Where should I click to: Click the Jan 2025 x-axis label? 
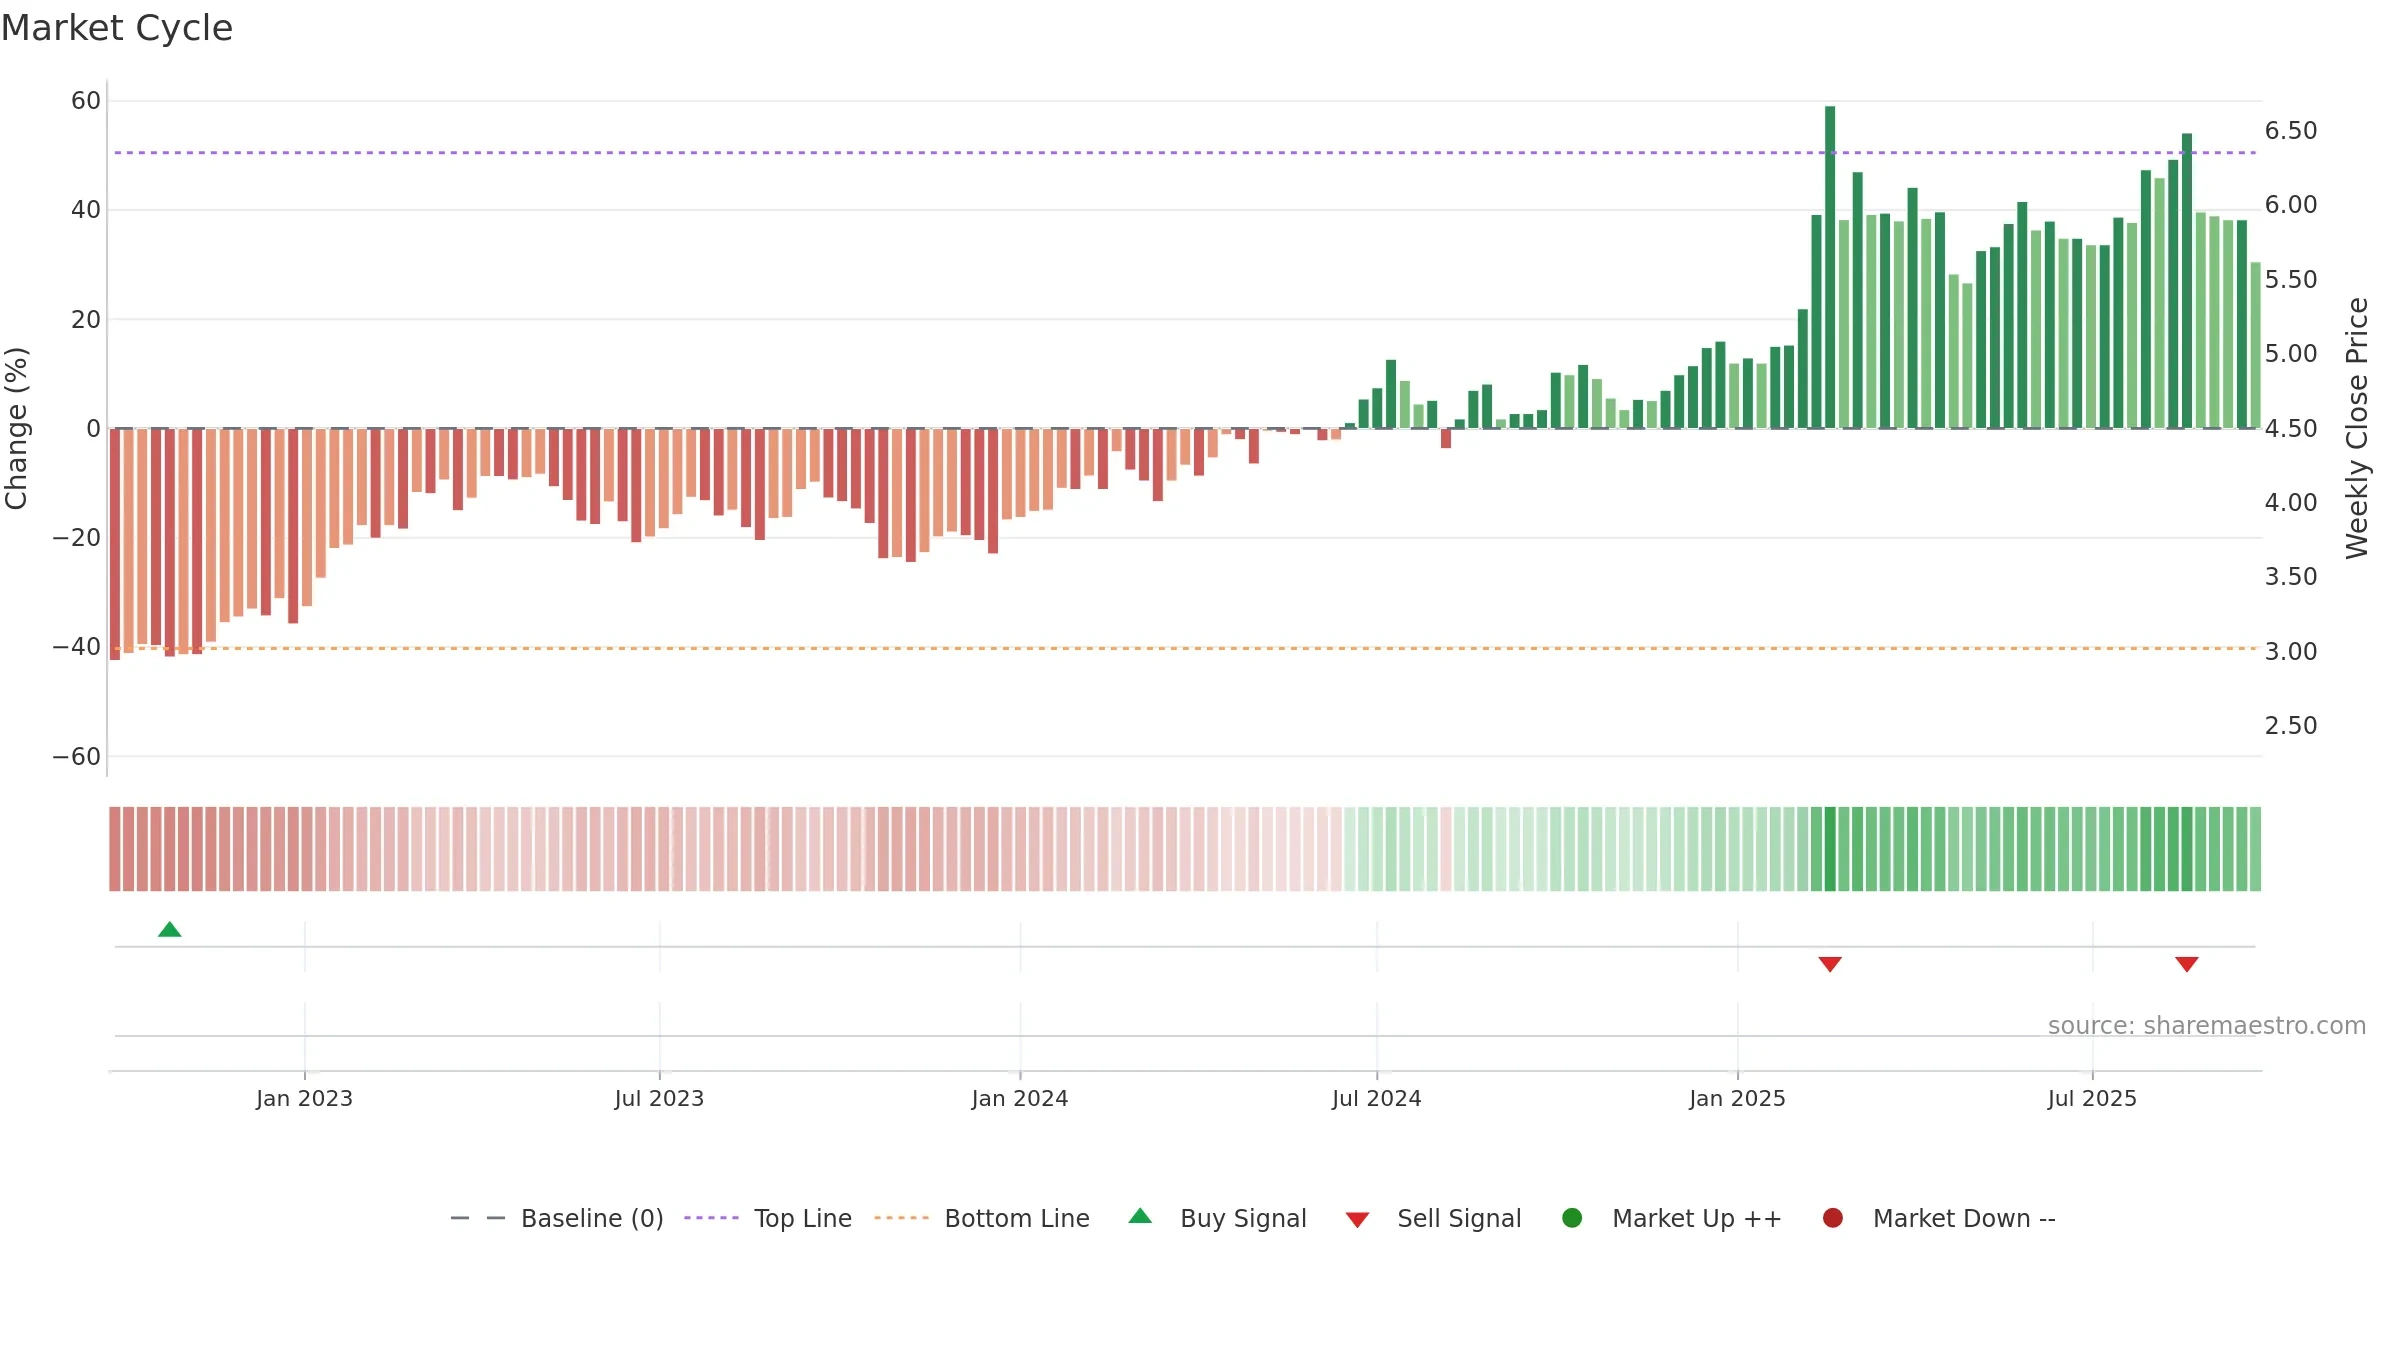click(1737, 1098)
